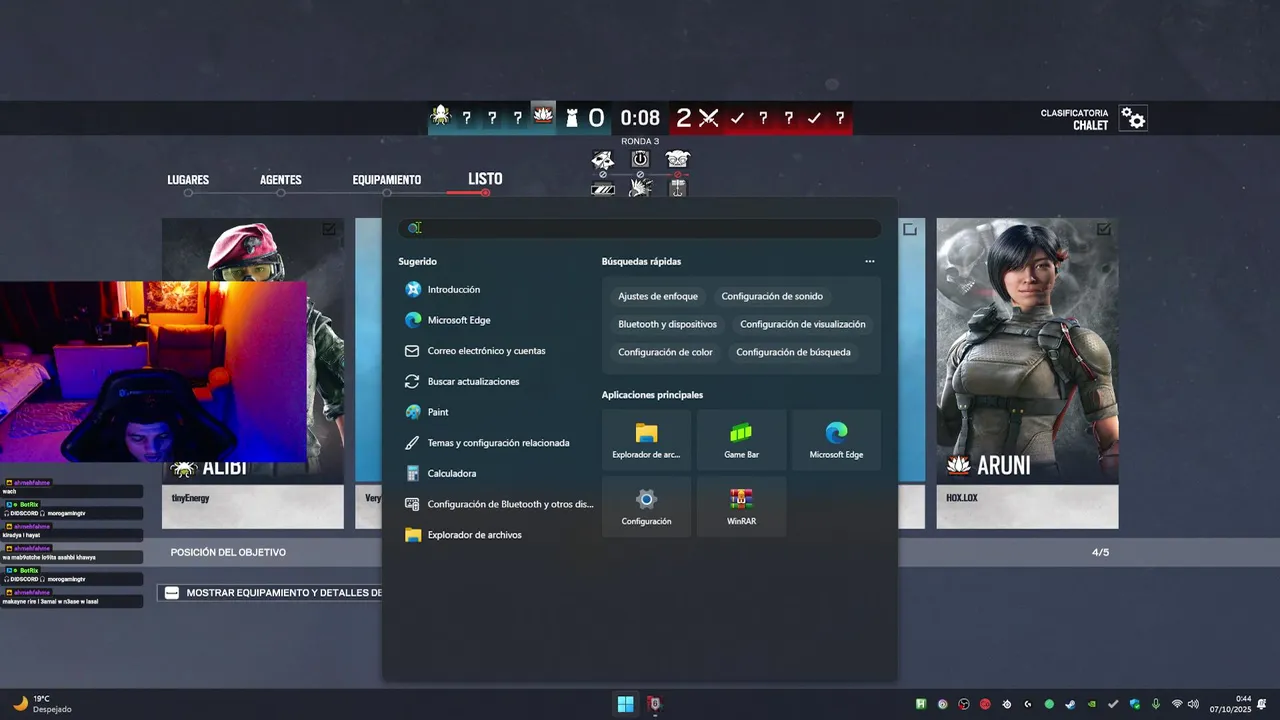Launch the Game Bar app tile
The image size is (1280, 720).
[741, 440]
